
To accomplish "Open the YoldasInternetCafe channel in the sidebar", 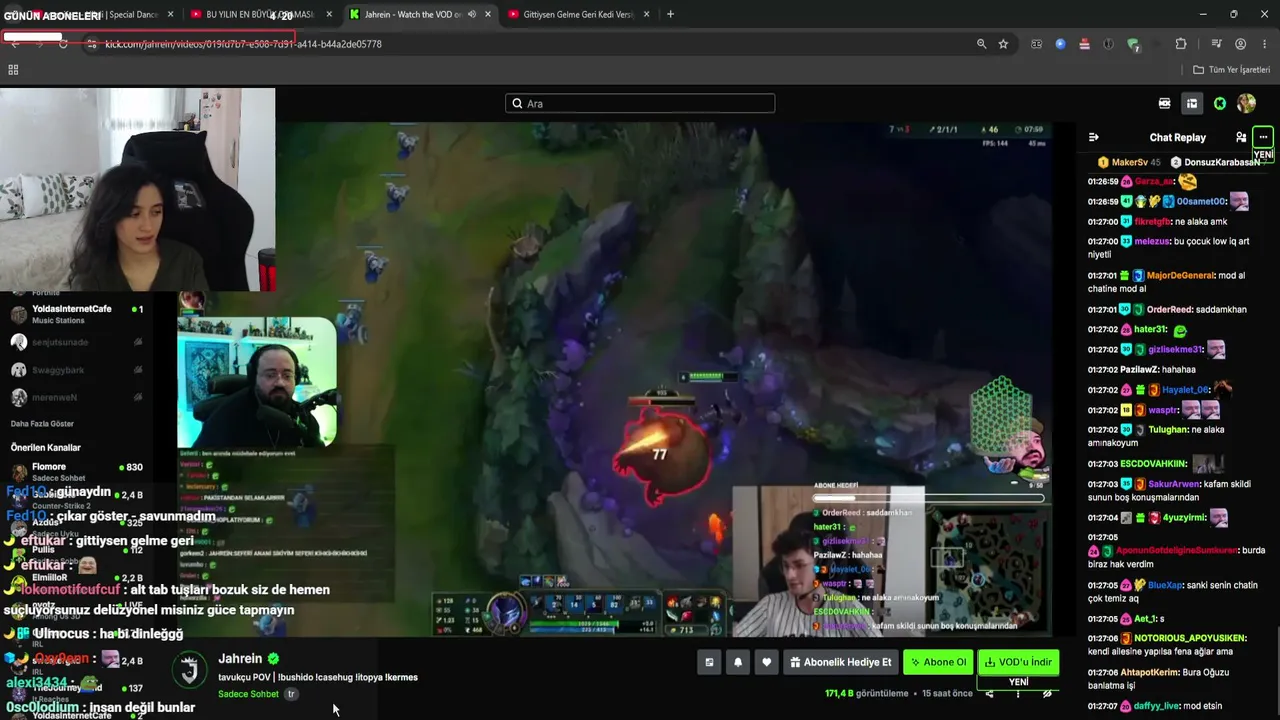I will point(76,313).
